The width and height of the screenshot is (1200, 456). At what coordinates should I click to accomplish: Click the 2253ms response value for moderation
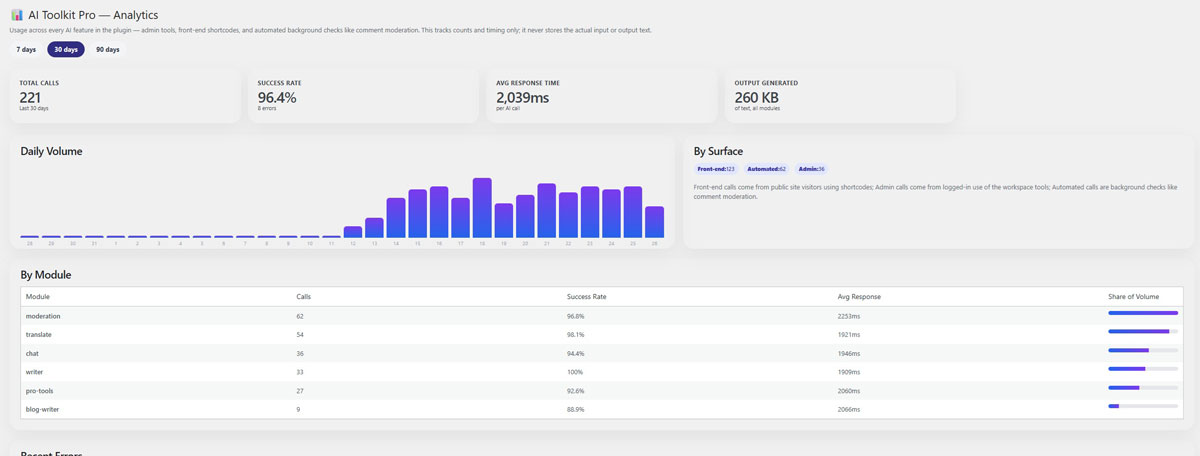pyautogui.click(x=849, y=316)
